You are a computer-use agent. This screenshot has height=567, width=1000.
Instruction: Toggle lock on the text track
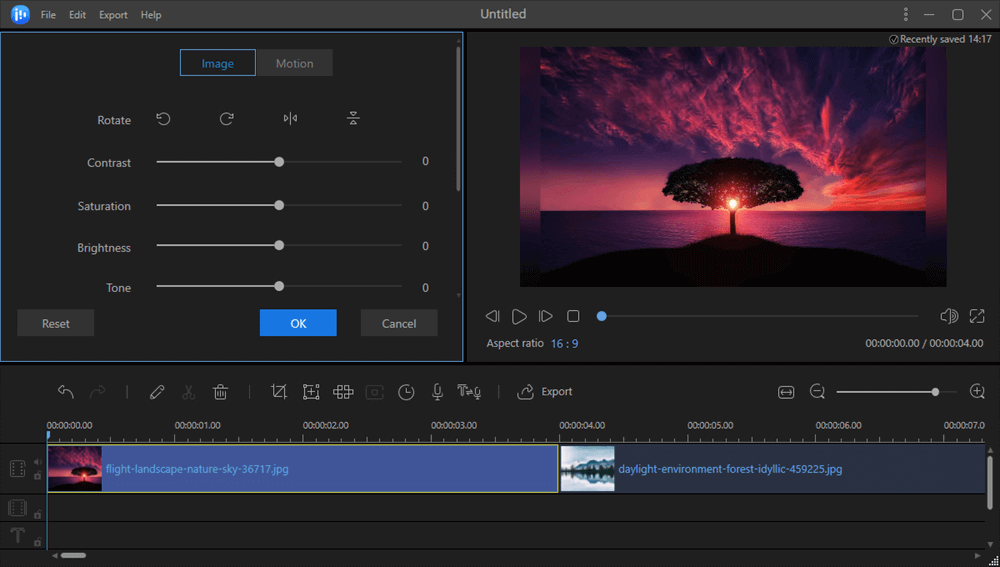pyautogui.click(x=37, y=541)
